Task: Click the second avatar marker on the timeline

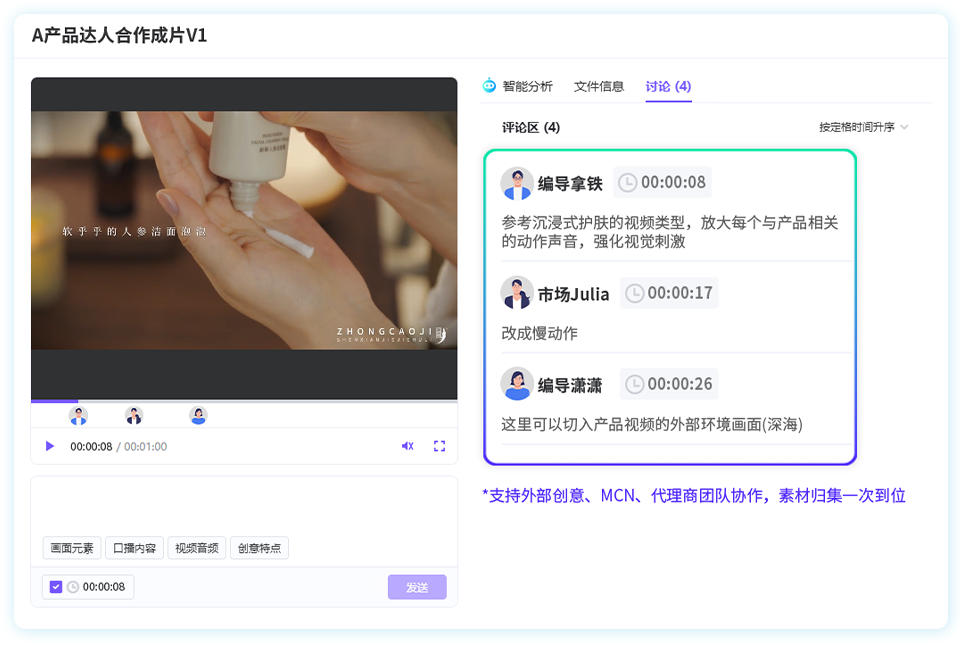Action: 134,416
